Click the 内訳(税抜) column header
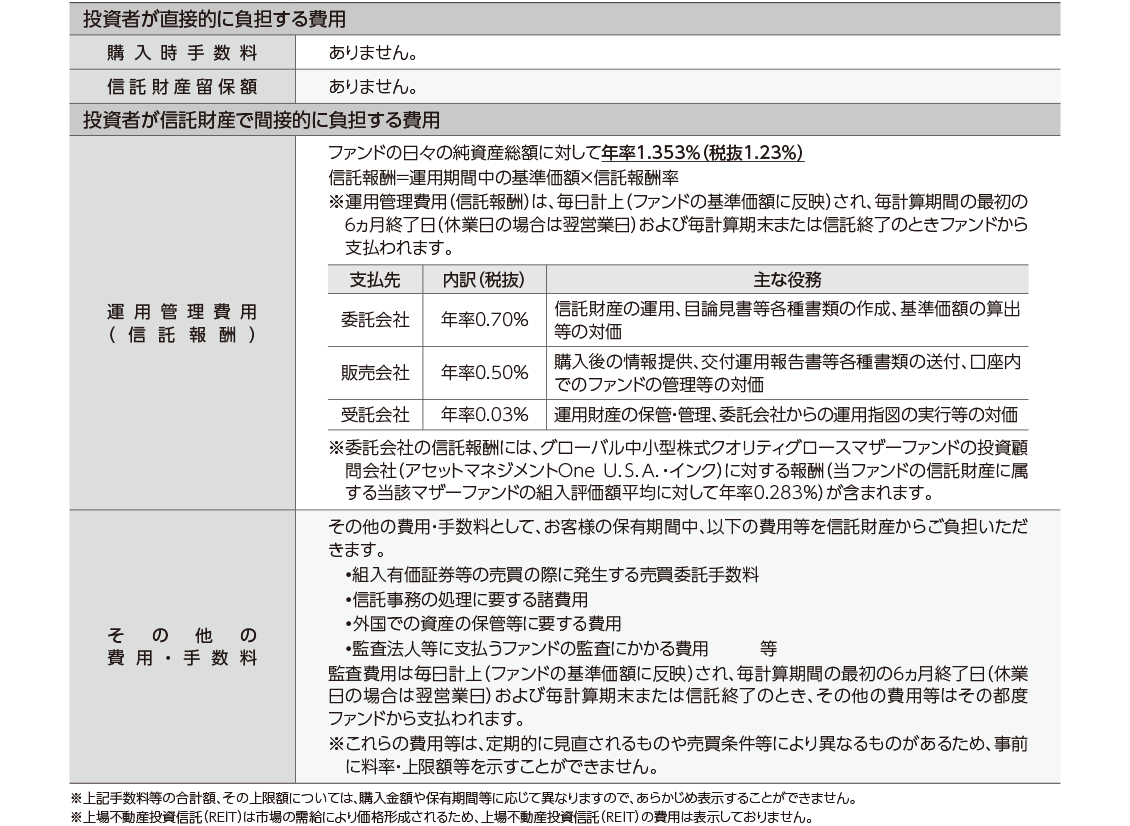 point(483,279)
